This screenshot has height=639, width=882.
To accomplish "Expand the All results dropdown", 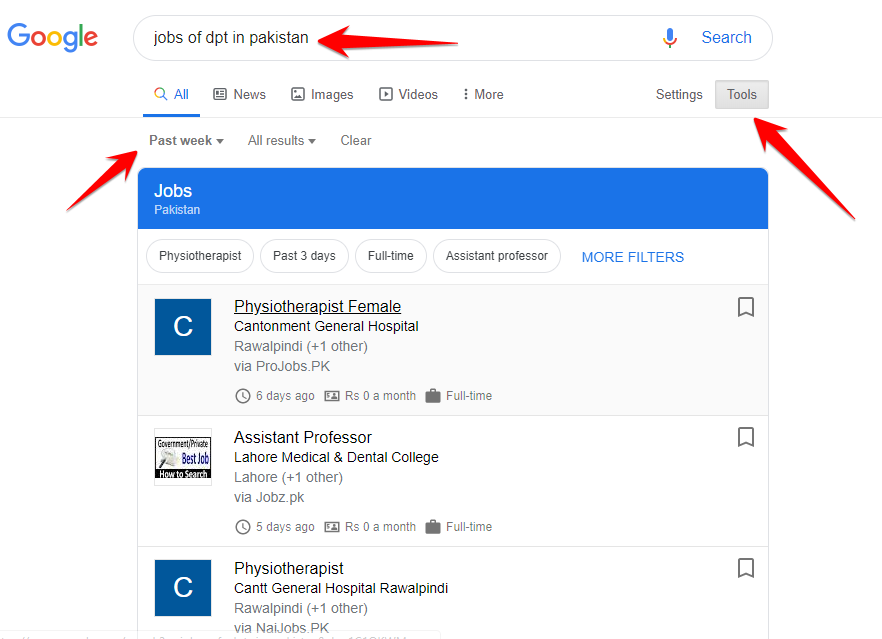I will (282, 141).
